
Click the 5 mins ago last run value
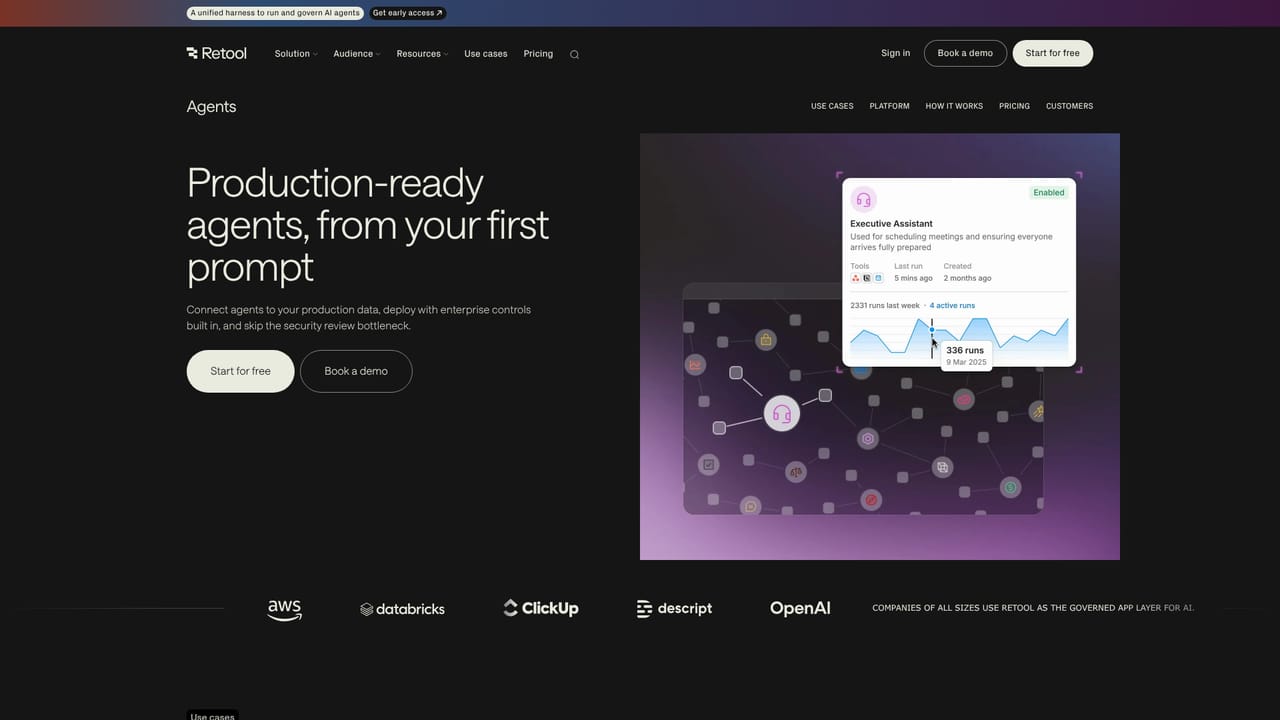[913, 278]
